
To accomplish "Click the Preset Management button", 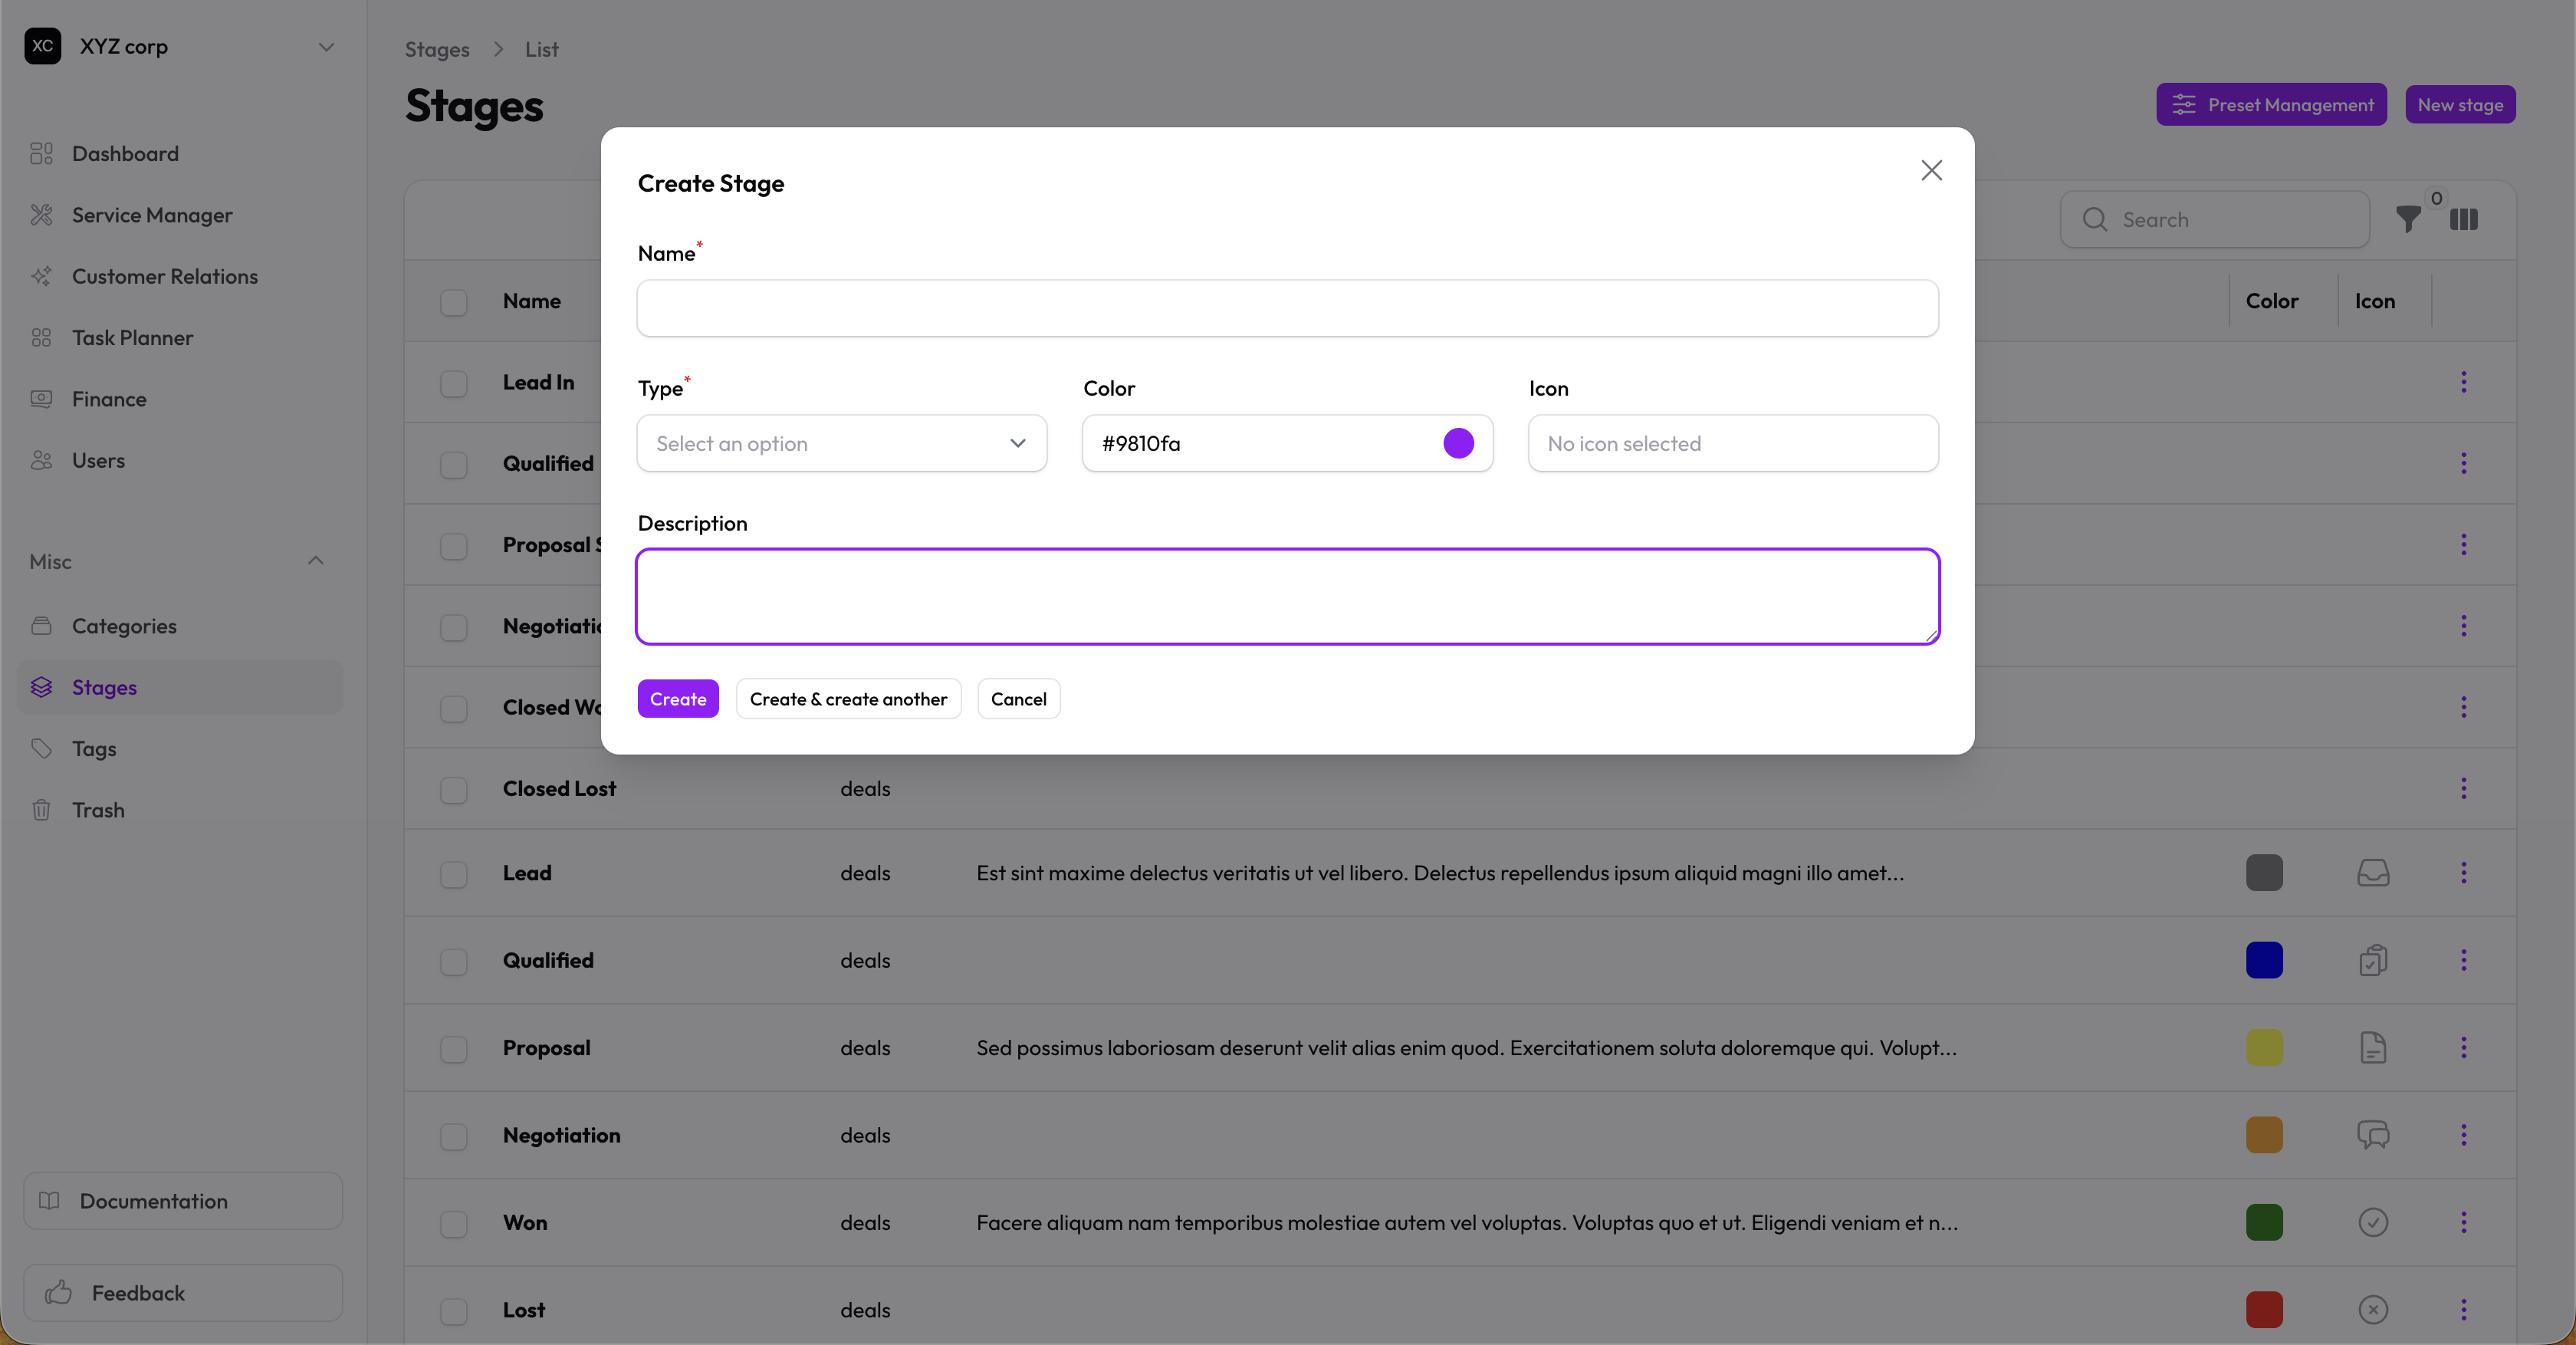I will click(2271, 105).
